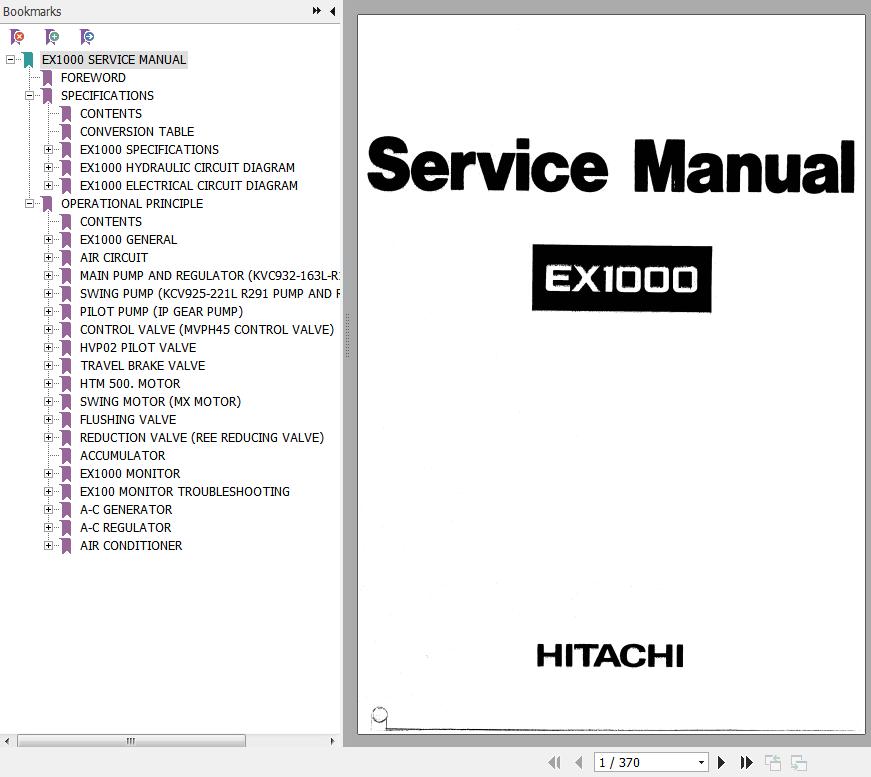Click teal bookmark icon of root manual

(28, 59)
